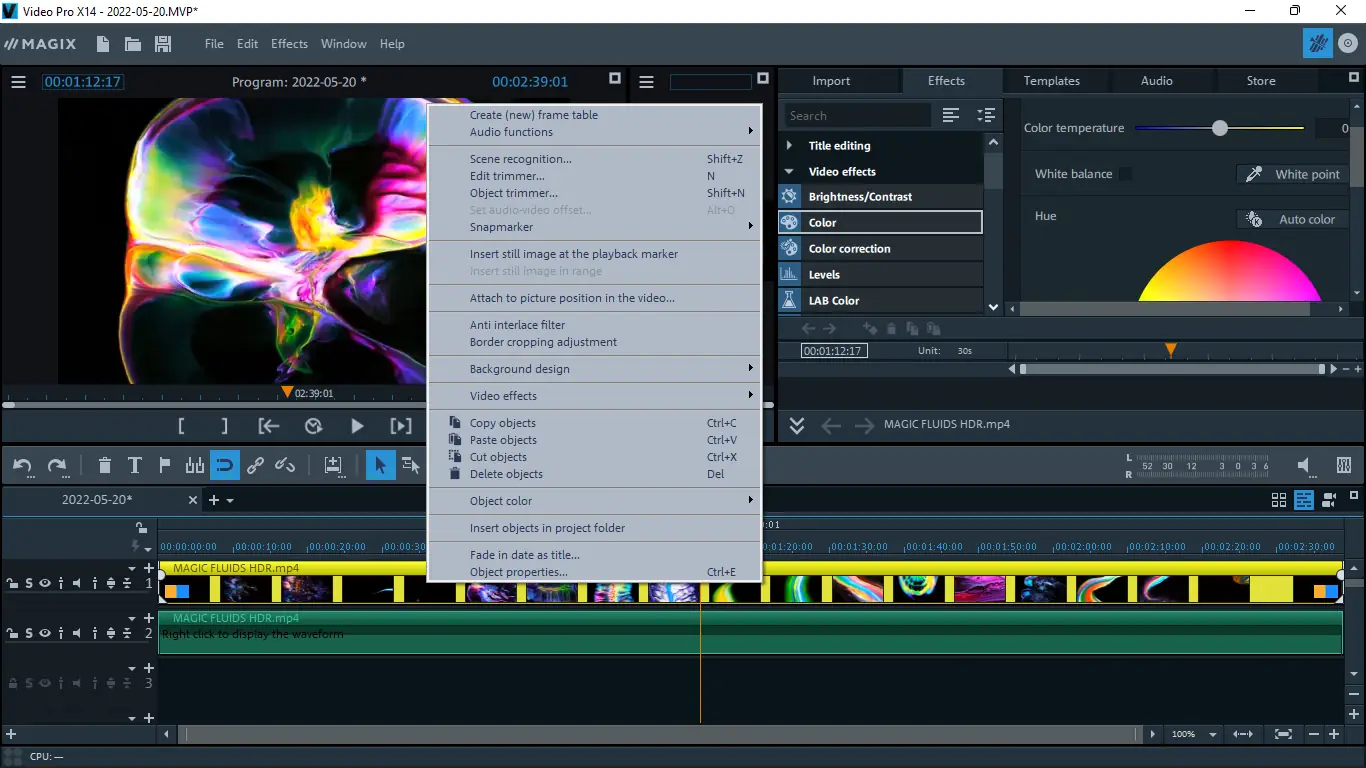
Task: Click the Auto color button
Action: click(1293, 219)
